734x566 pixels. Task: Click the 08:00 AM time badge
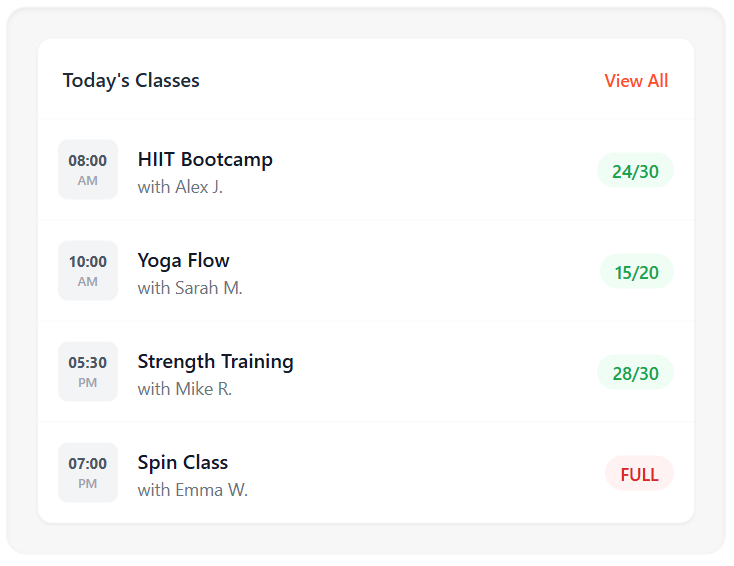[x=88, y=169]
